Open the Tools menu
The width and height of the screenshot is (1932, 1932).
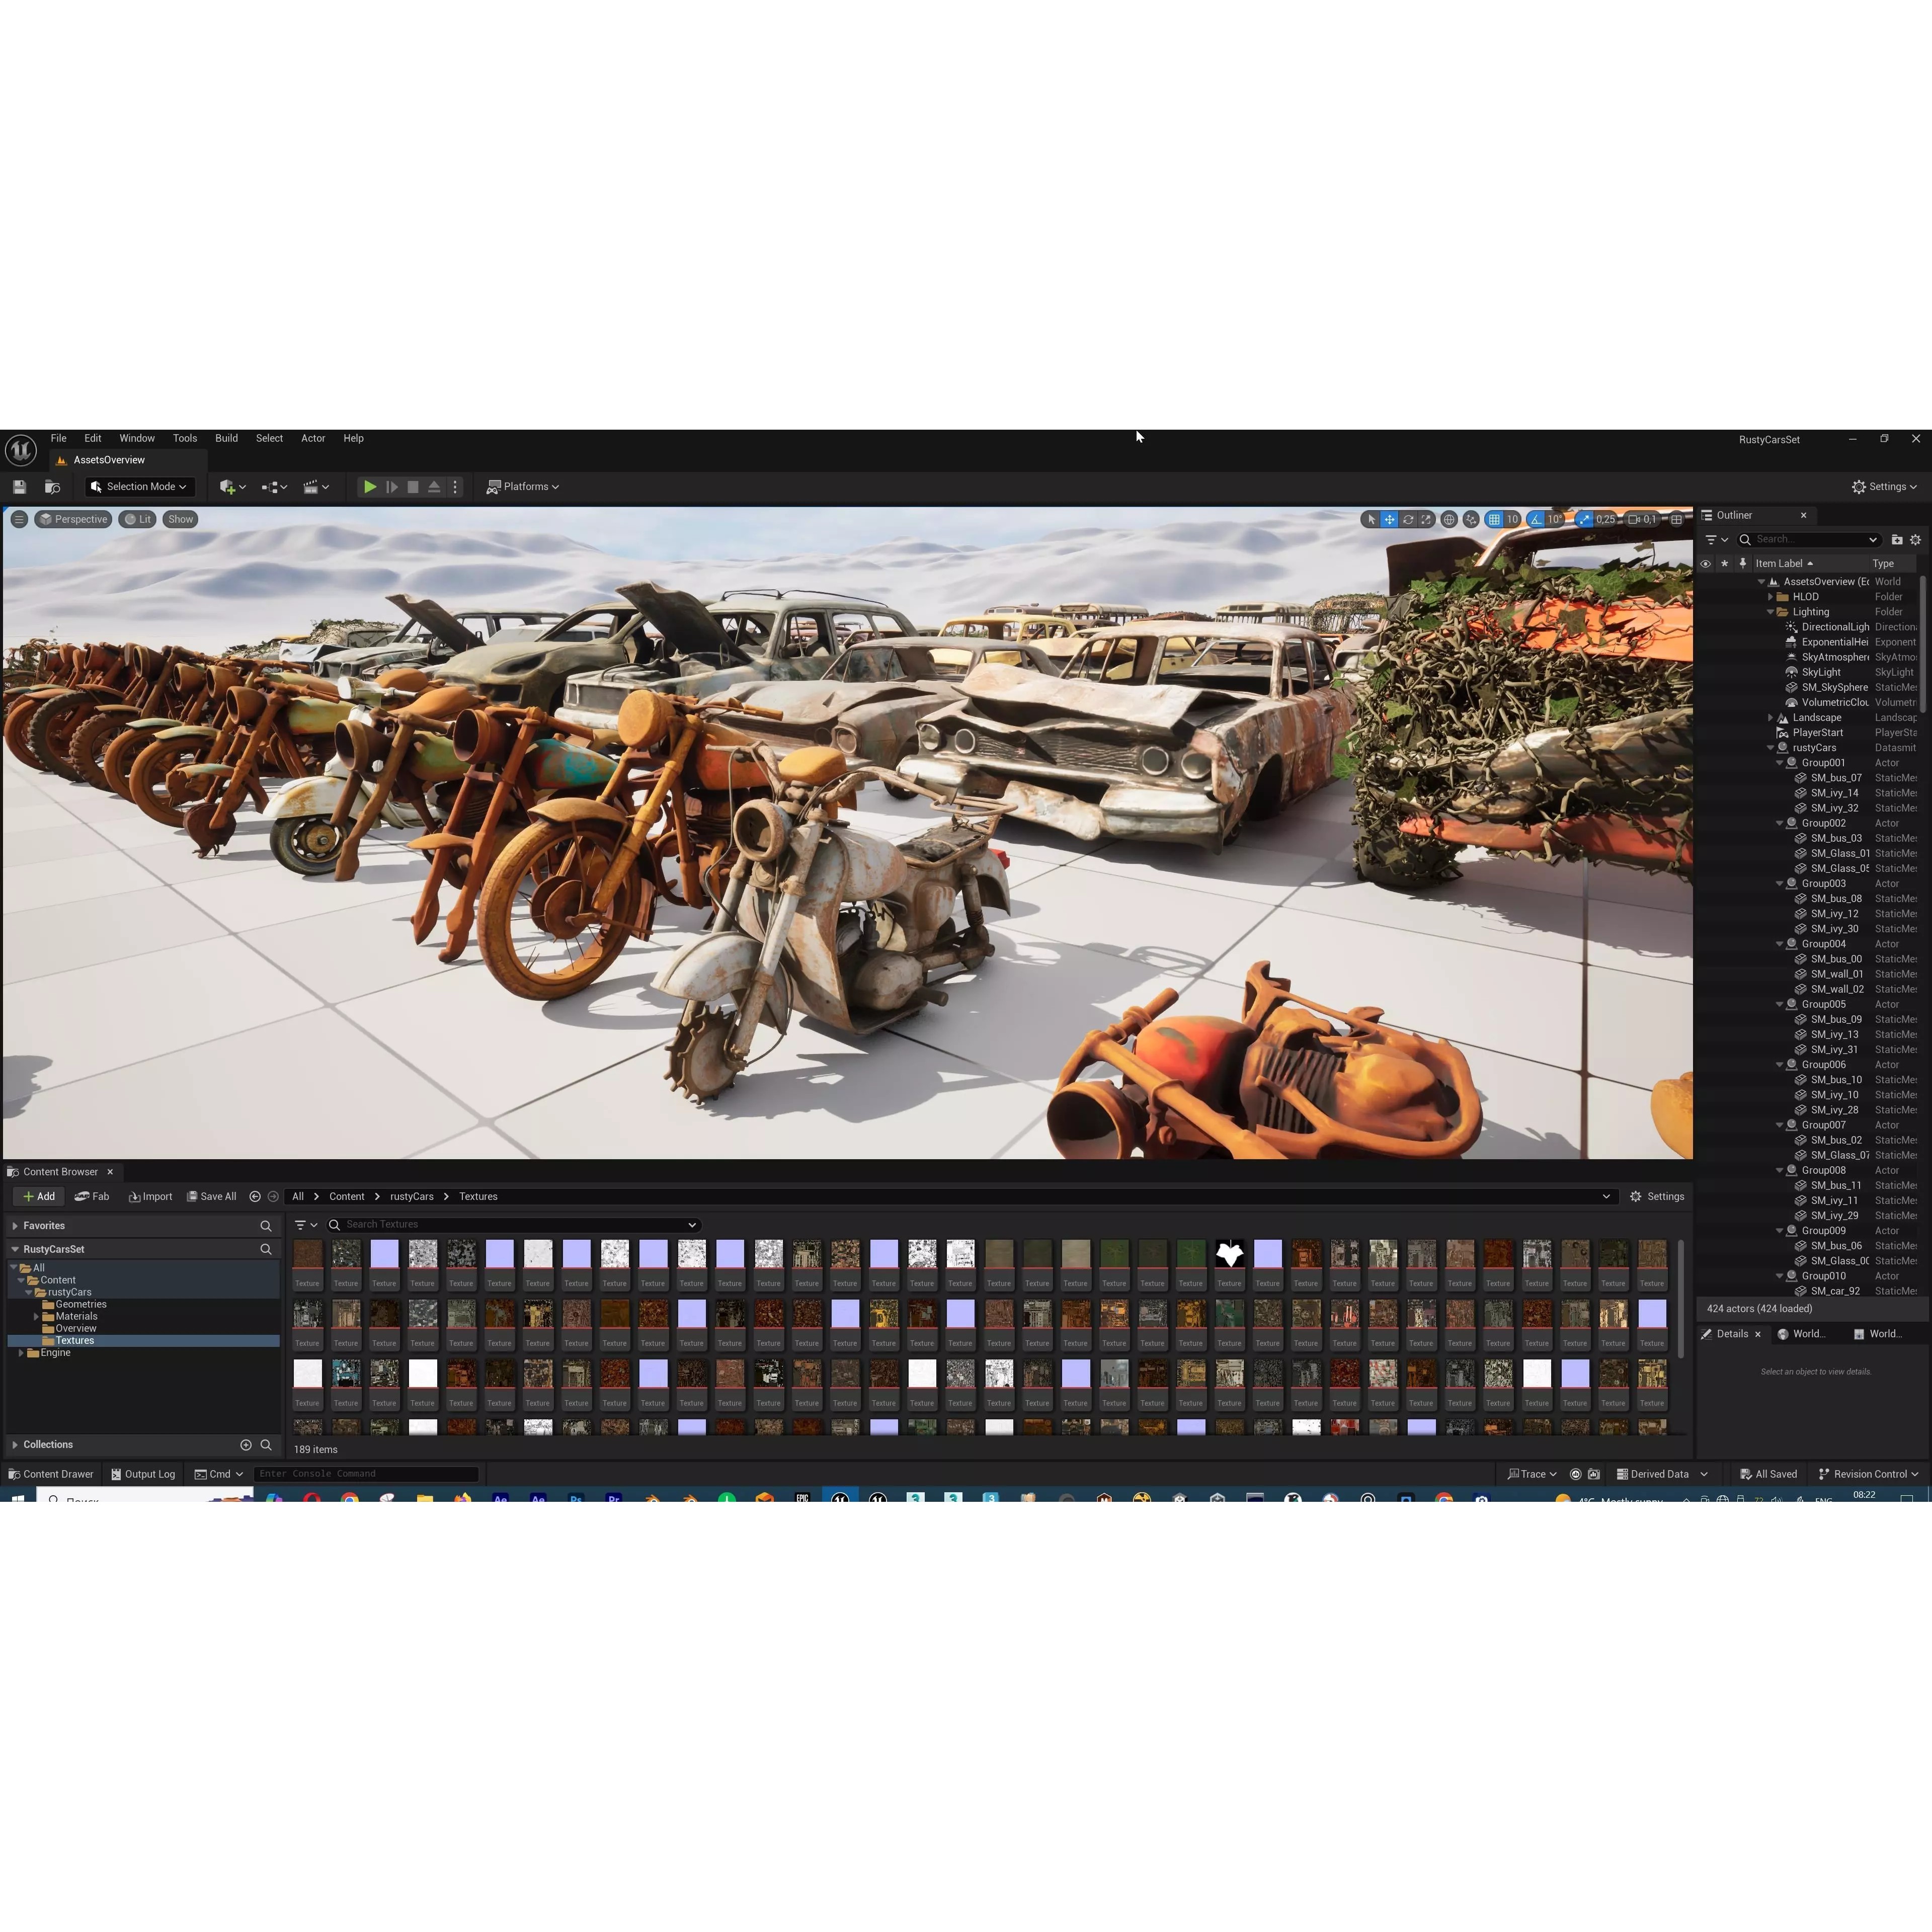(185, 438)
